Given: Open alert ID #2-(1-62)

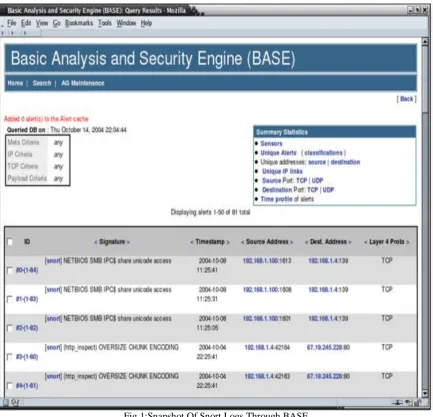Looking at the screenshot, I should click(27, 328).
